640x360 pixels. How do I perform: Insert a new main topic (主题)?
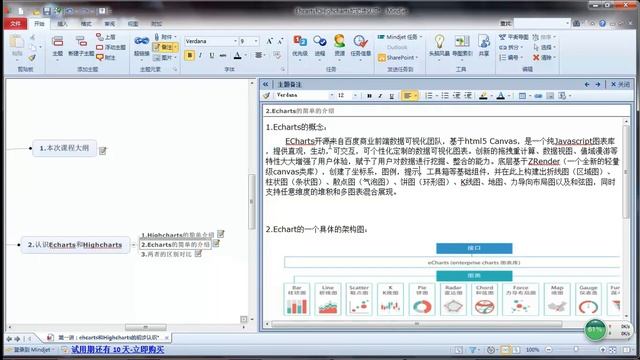[58, 46]
